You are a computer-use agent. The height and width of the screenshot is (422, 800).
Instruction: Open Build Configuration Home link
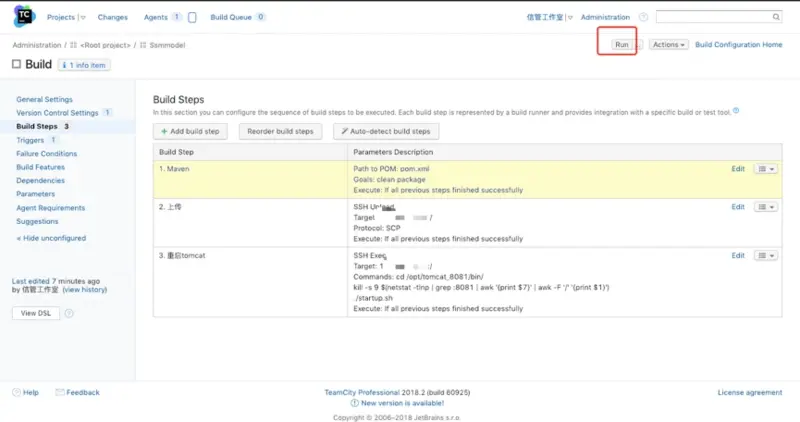(x=738, y=45)
